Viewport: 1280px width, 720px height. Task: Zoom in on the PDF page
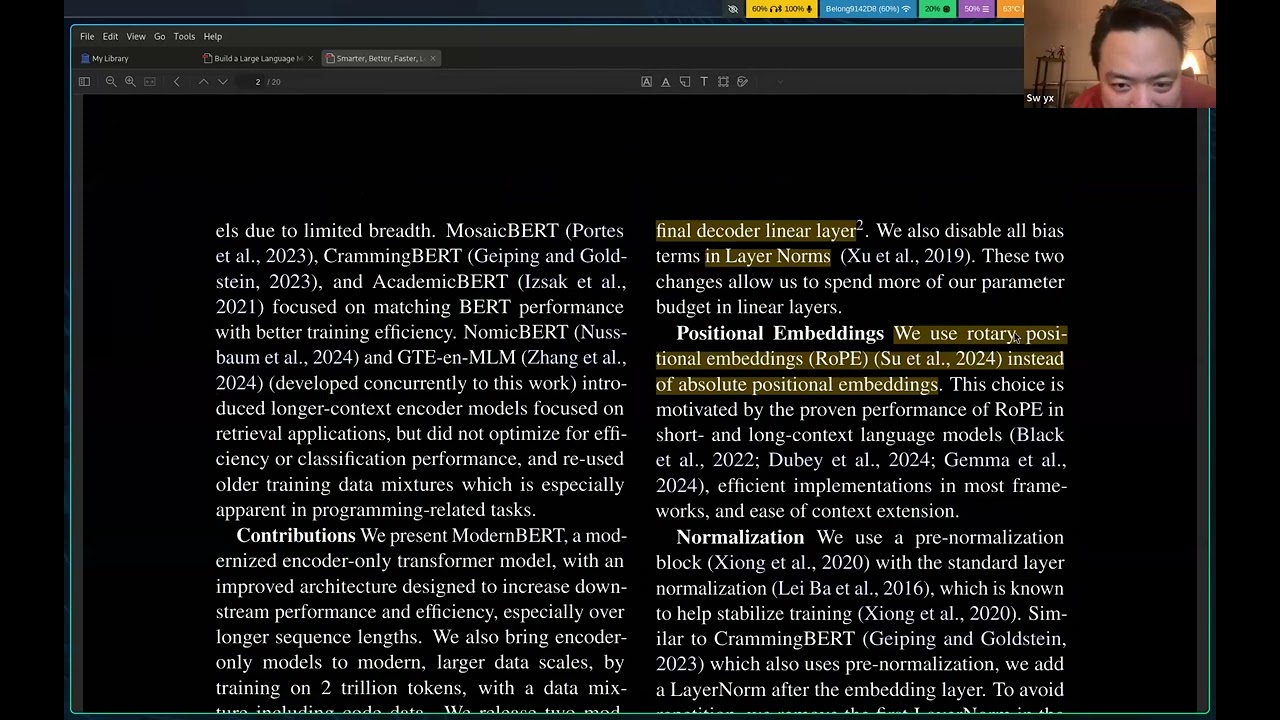pyautogui.click(x=130, y=82)
